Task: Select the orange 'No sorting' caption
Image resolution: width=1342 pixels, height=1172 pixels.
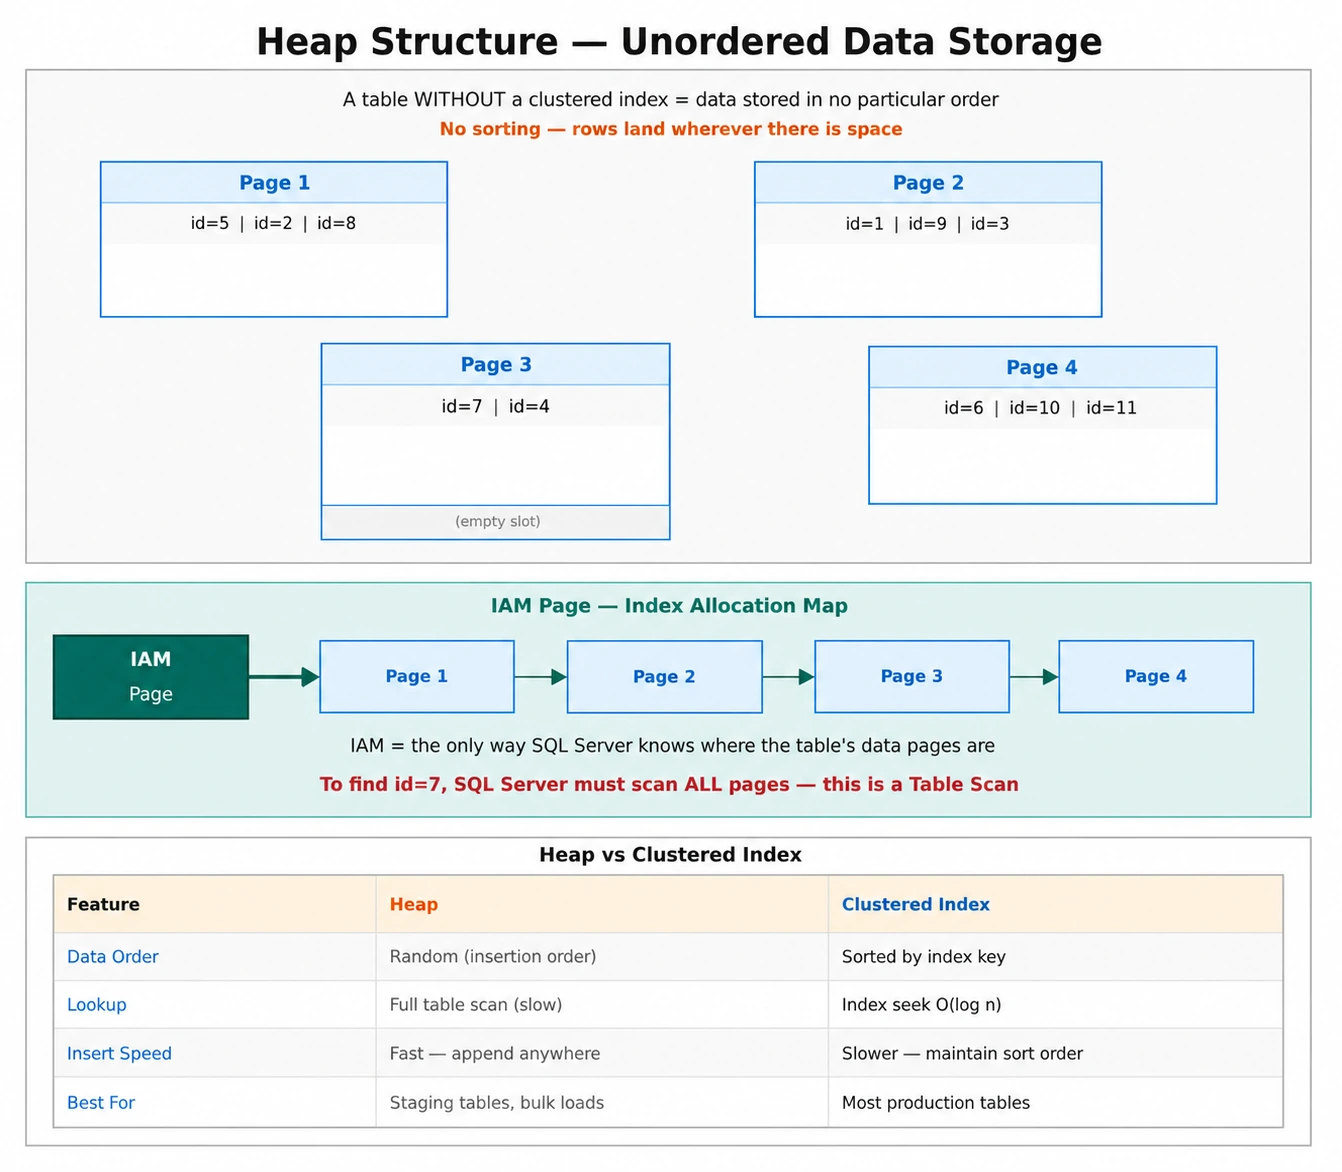Action: pos(670,129)
